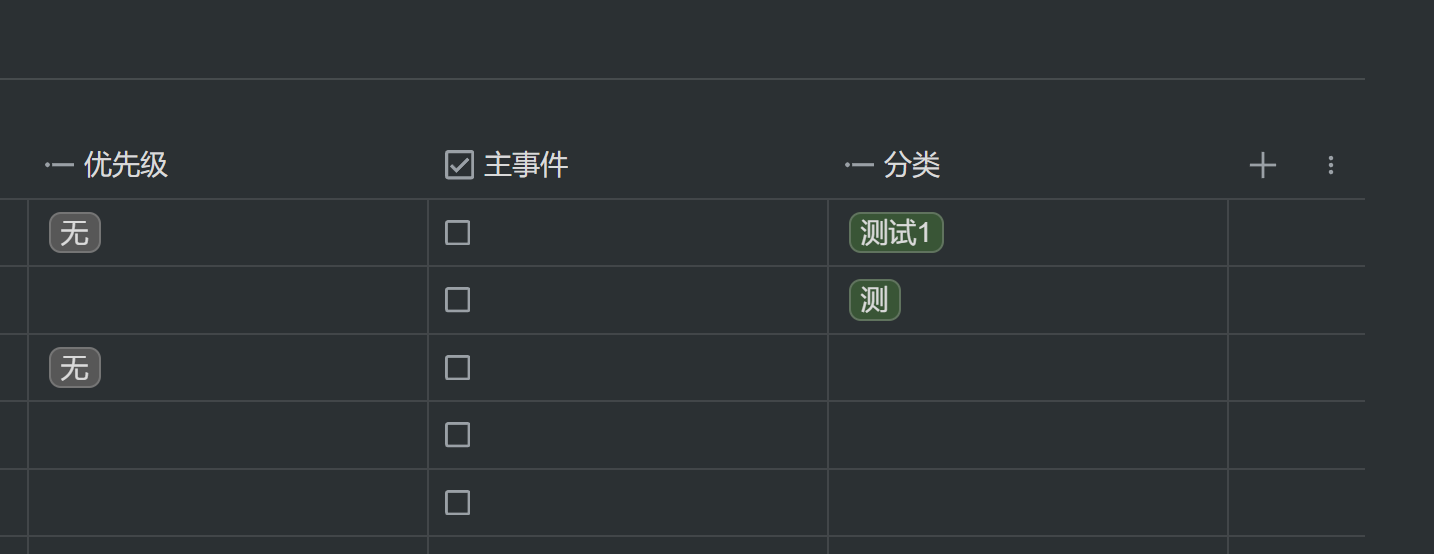Check 主事件 box in the 测 row
Image resolution: width=1434 pixels, height=554 pixels.
tap(457, 300)
